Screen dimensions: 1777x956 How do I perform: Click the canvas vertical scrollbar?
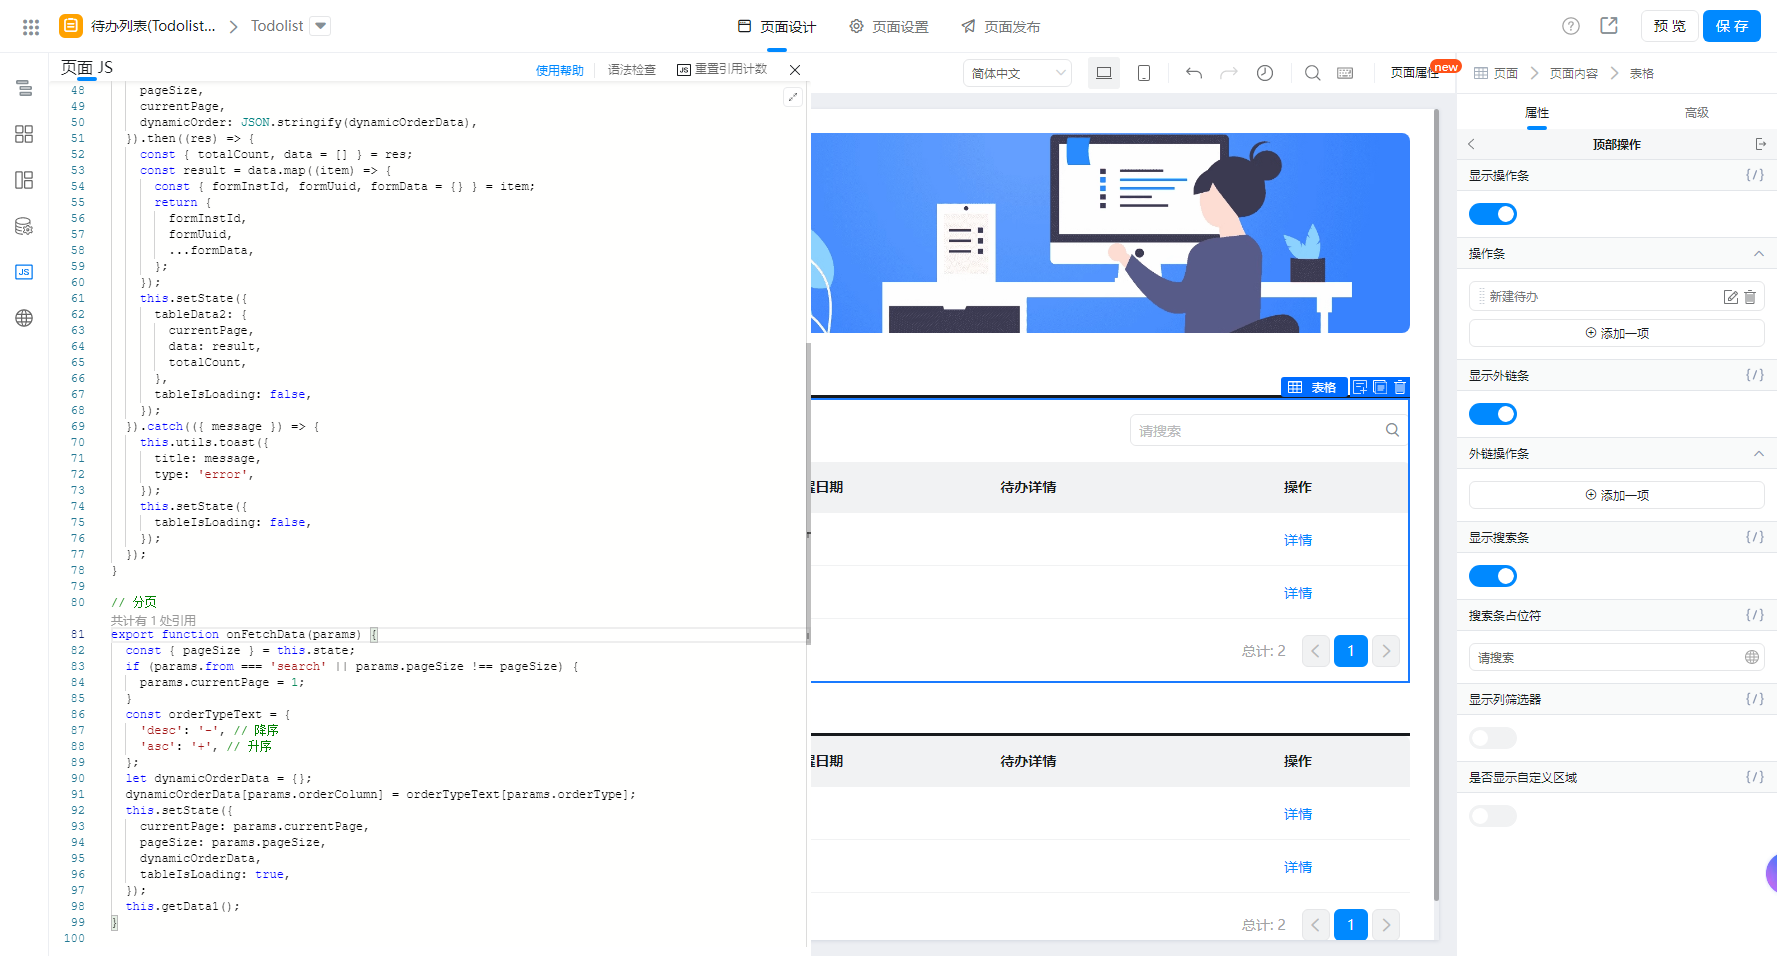[x=1437, y=505]
